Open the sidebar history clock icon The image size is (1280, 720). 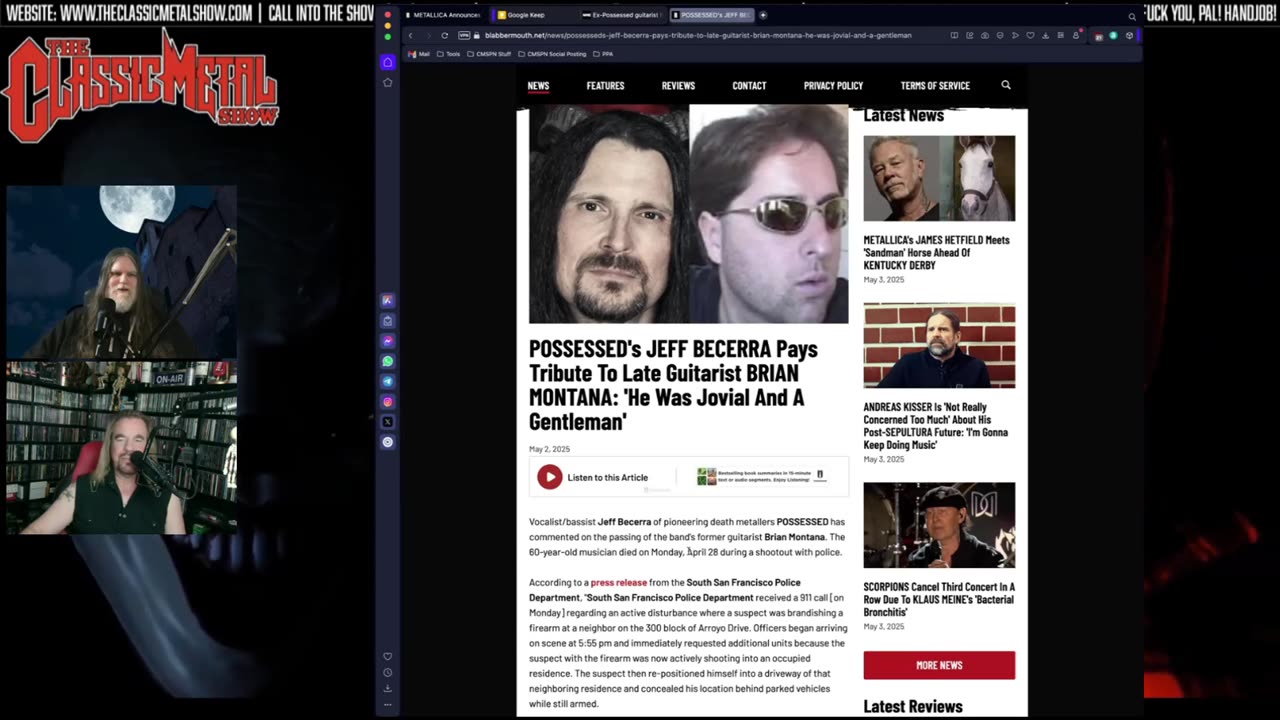388,673
